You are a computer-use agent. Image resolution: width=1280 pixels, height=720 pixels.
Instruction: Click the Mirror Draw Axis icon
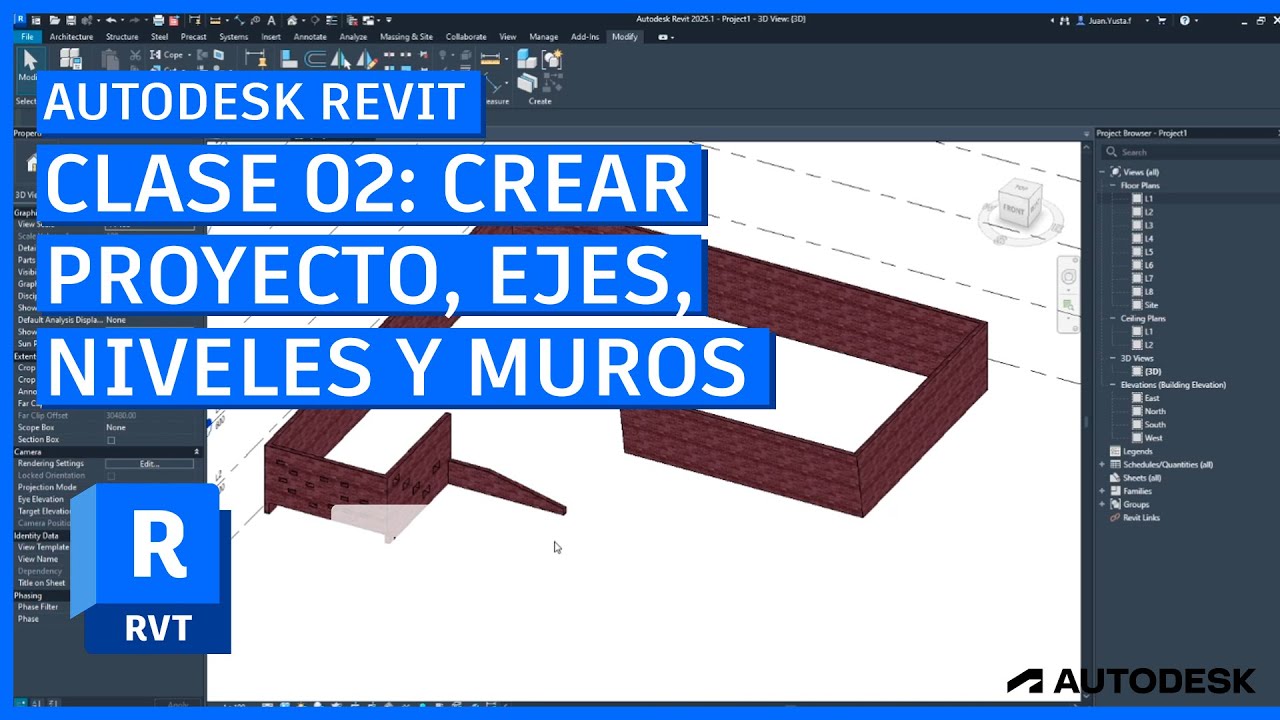tap(366, 59)
